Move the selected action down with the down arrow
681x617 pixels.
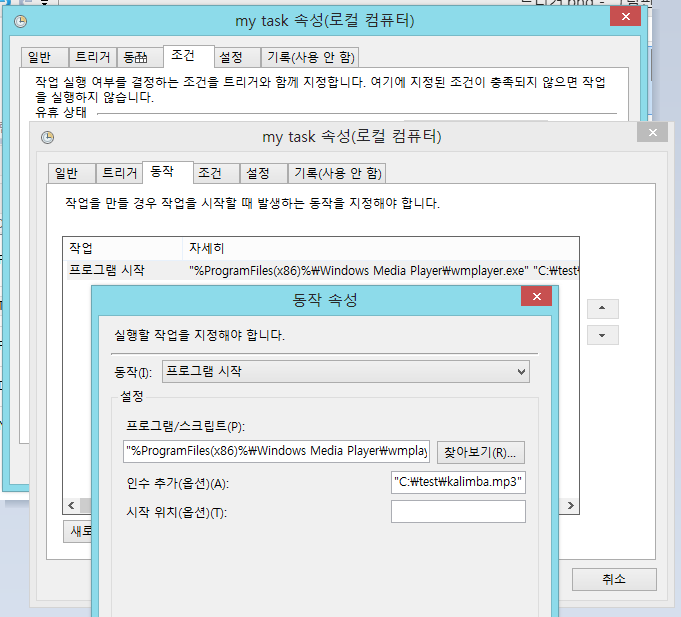click(x=604, y=335)
